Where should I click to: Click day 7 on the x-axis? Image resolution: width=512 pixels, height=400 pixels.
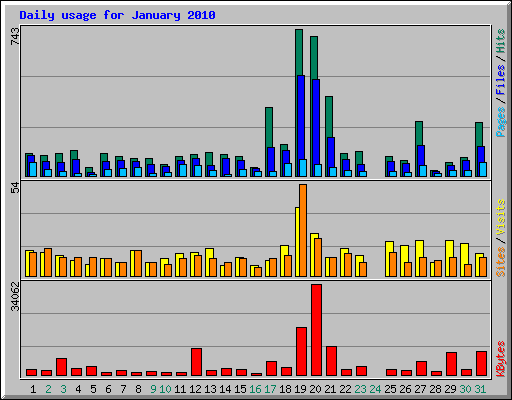pyautogui.click(x=123, y=389)
